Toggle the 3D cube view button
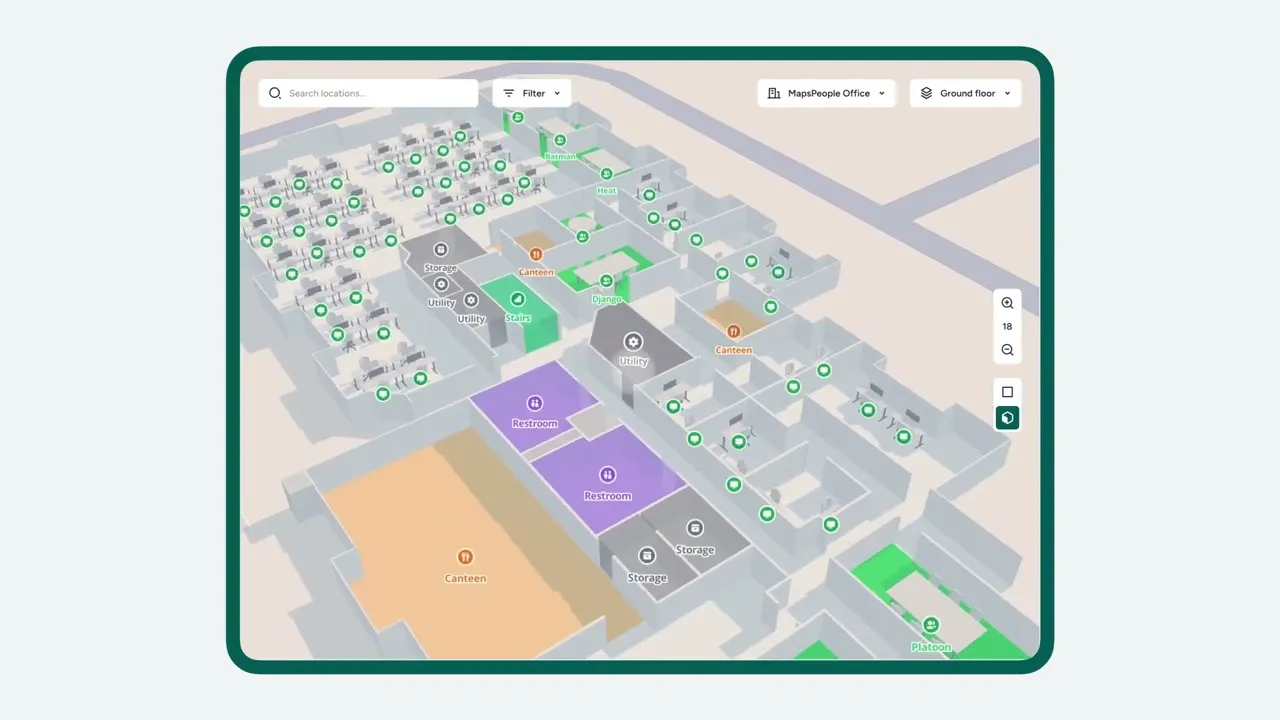The width and height of the screenshot is (1280, 720). [x=1007, y=418]
